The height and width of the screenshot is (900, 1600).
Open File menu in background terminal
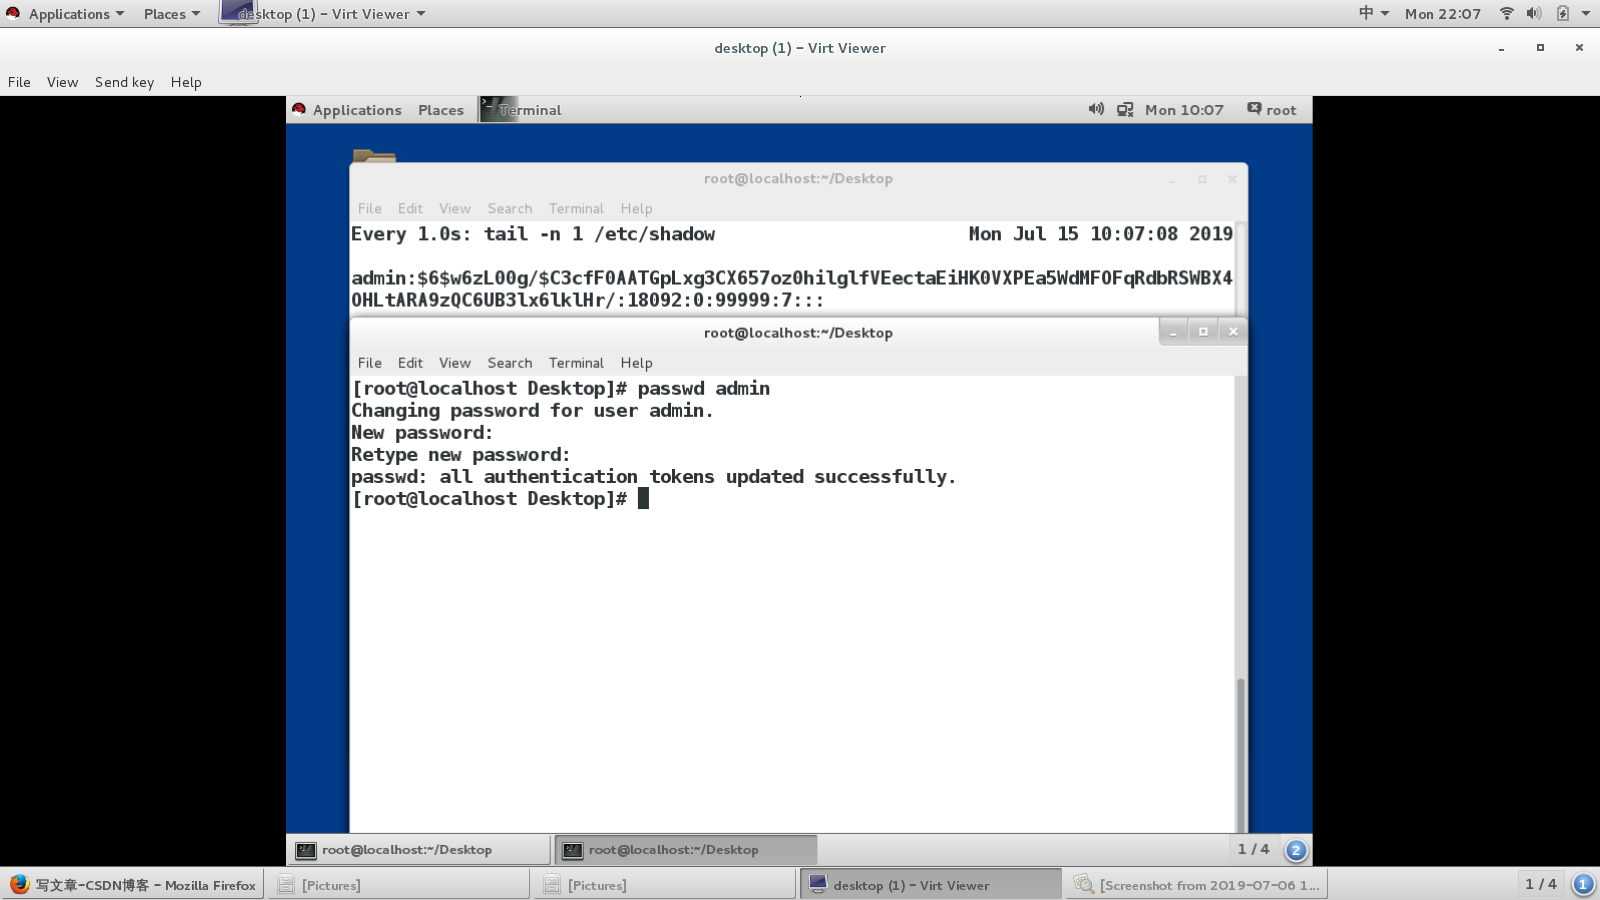[370, 208]
